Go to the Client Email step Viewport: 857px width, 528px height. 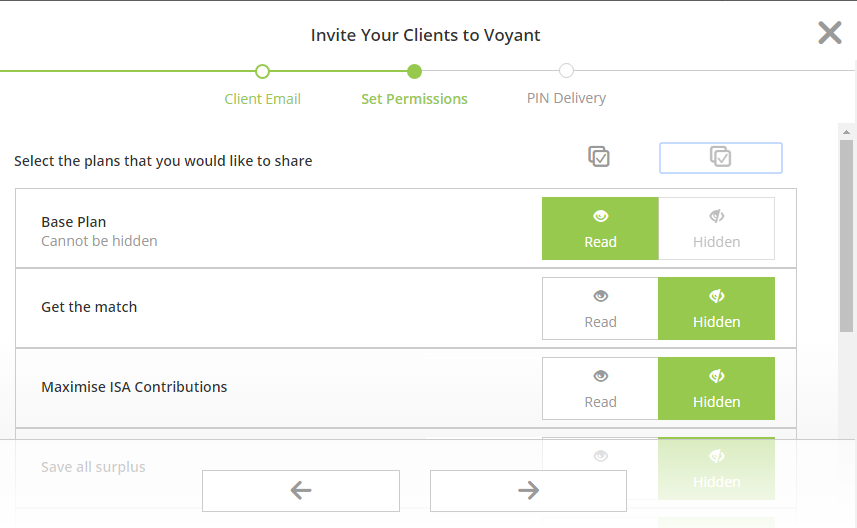coord(262,99)
